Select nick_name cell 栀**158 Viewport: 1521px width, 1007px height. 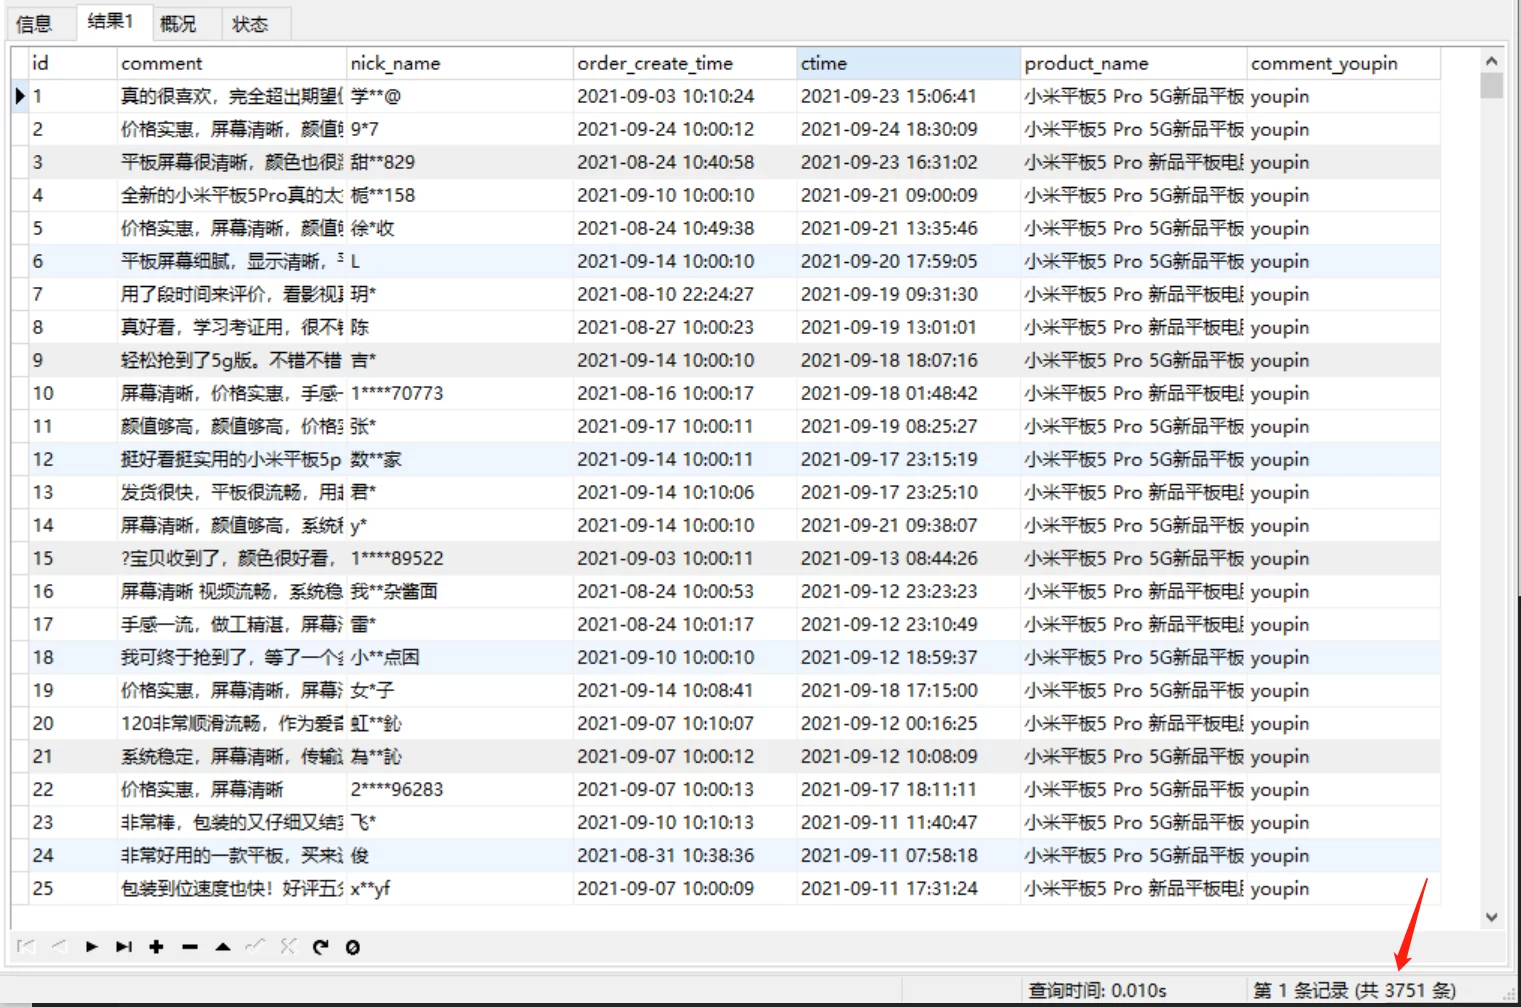[460, 195]
